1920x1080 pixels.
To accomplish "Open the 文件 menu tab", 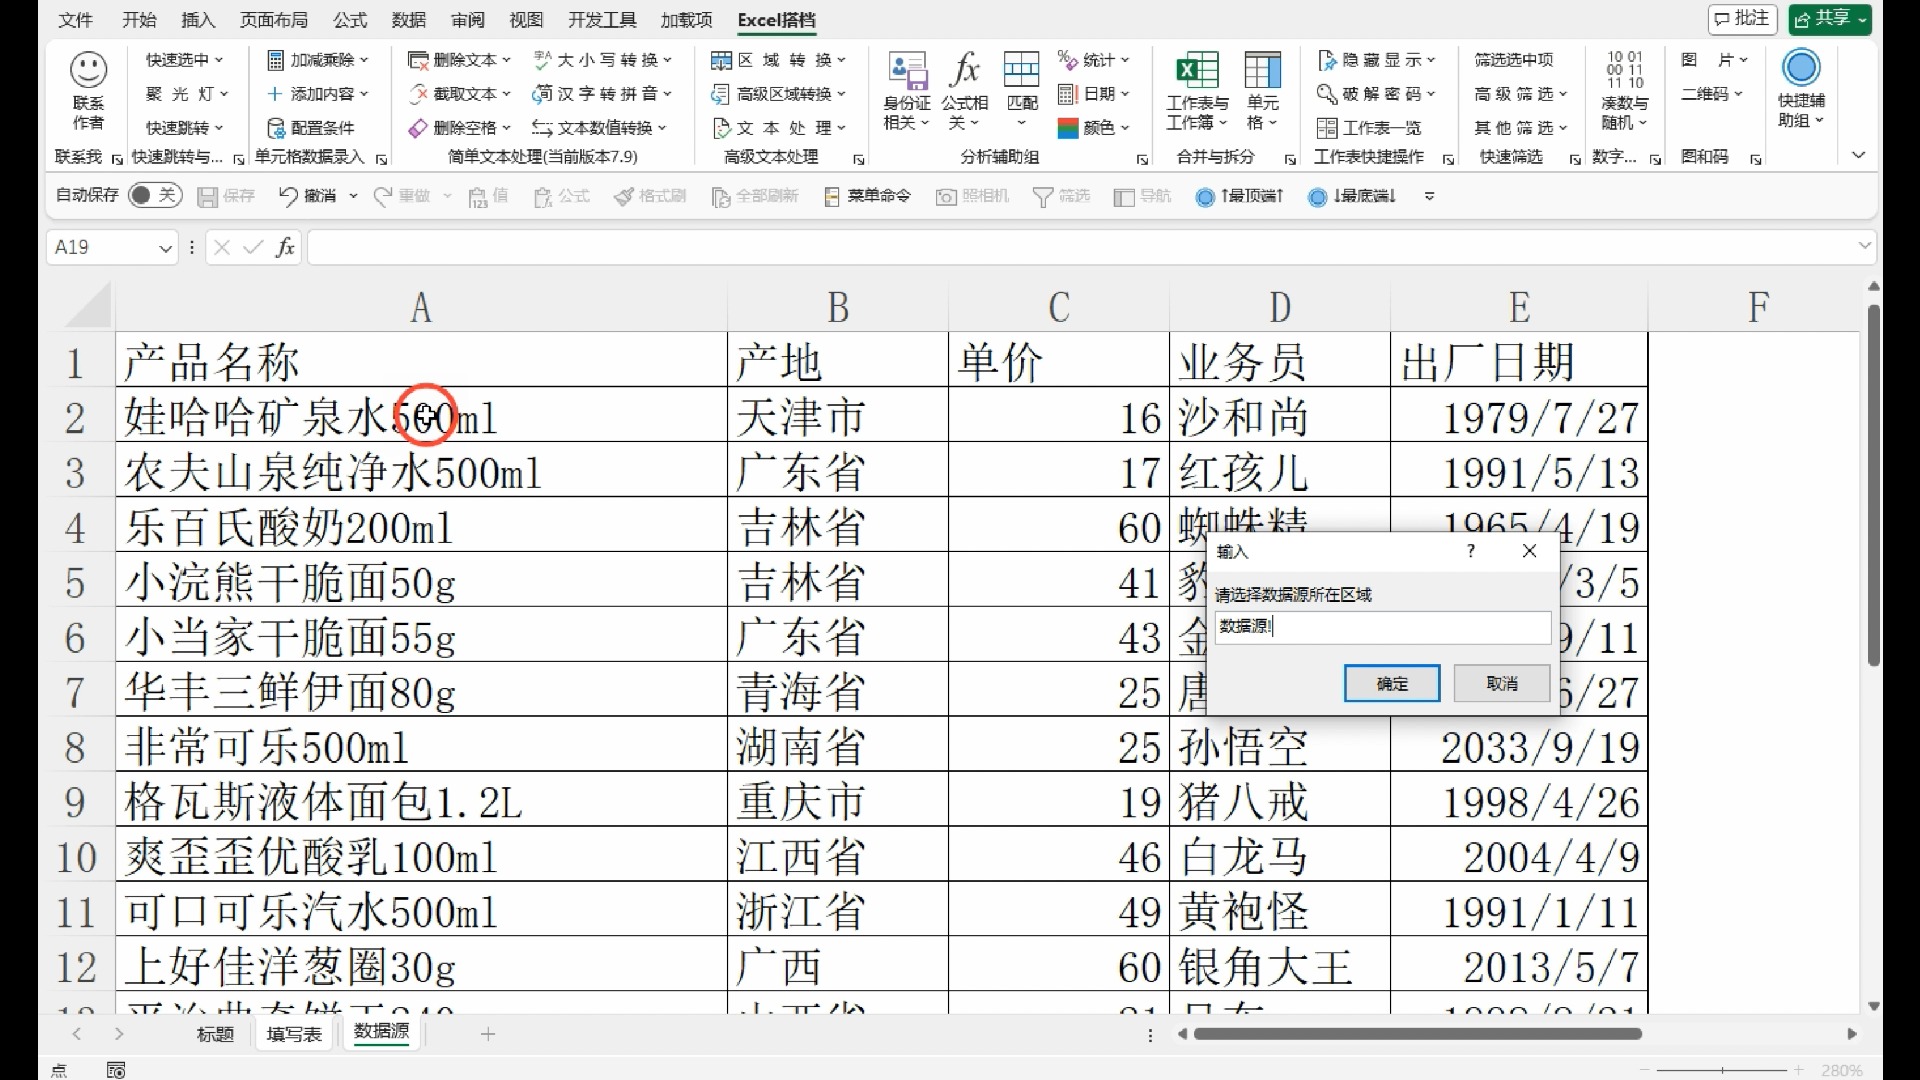I will click(x=75, y=20).
